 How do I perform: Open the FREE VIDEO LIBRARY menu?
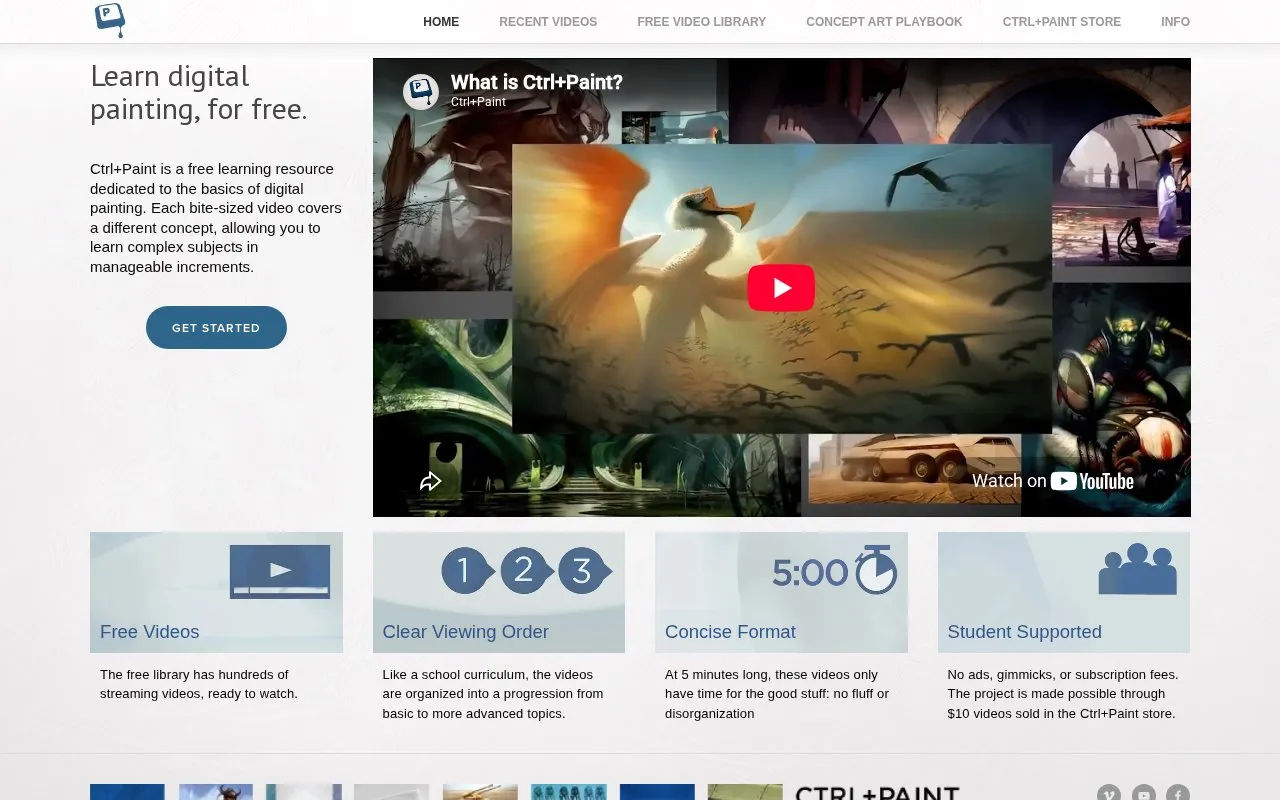pos(701,22)
